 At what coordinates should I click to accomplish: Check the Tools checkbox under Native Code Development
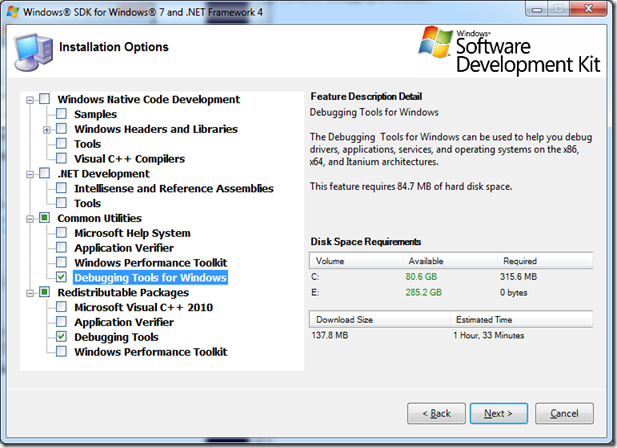coord(61,144)
